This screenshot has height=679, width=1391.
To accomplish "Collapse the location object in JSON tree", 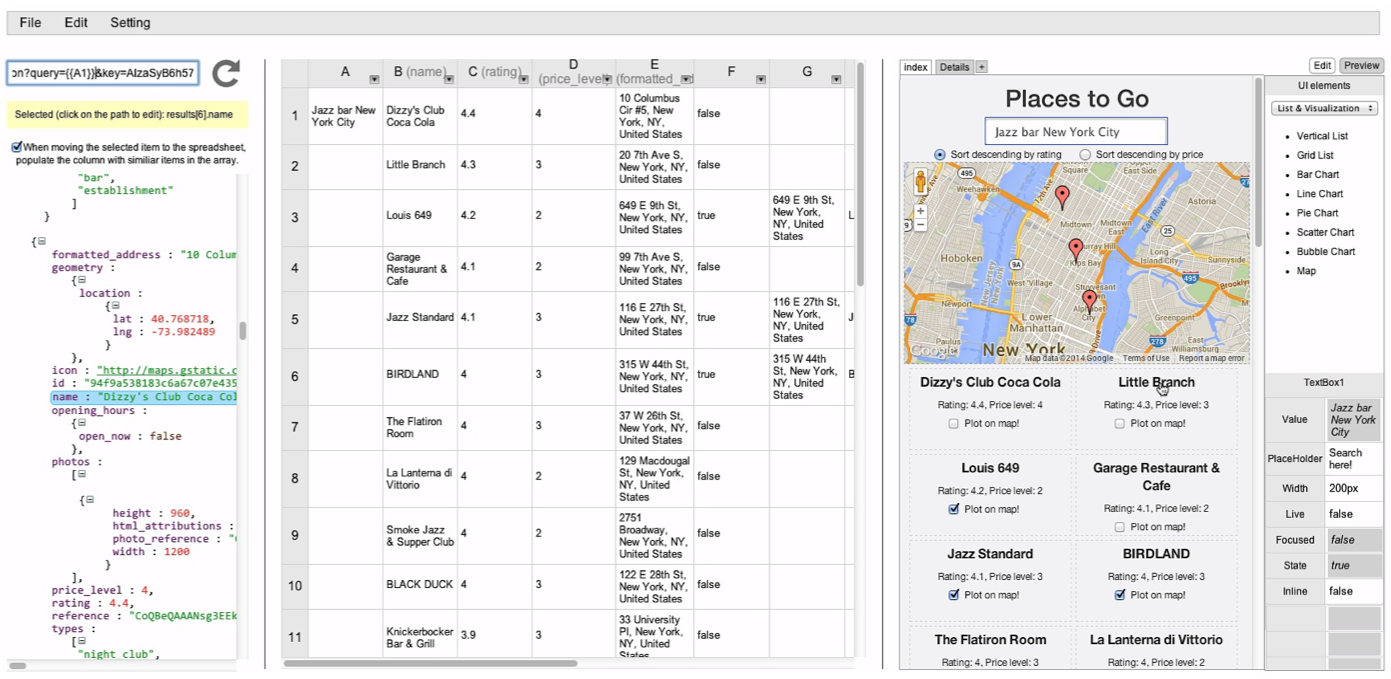I will point(114,306).
